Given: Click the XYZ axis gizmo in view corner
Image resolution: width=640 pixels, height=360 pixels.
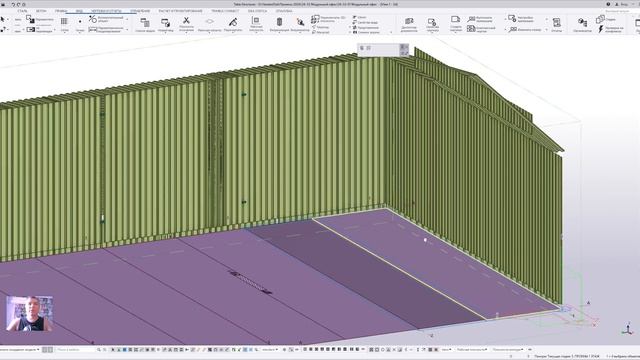Looking at the screenshot, I should pyautogui.click(x=628, y=329).
